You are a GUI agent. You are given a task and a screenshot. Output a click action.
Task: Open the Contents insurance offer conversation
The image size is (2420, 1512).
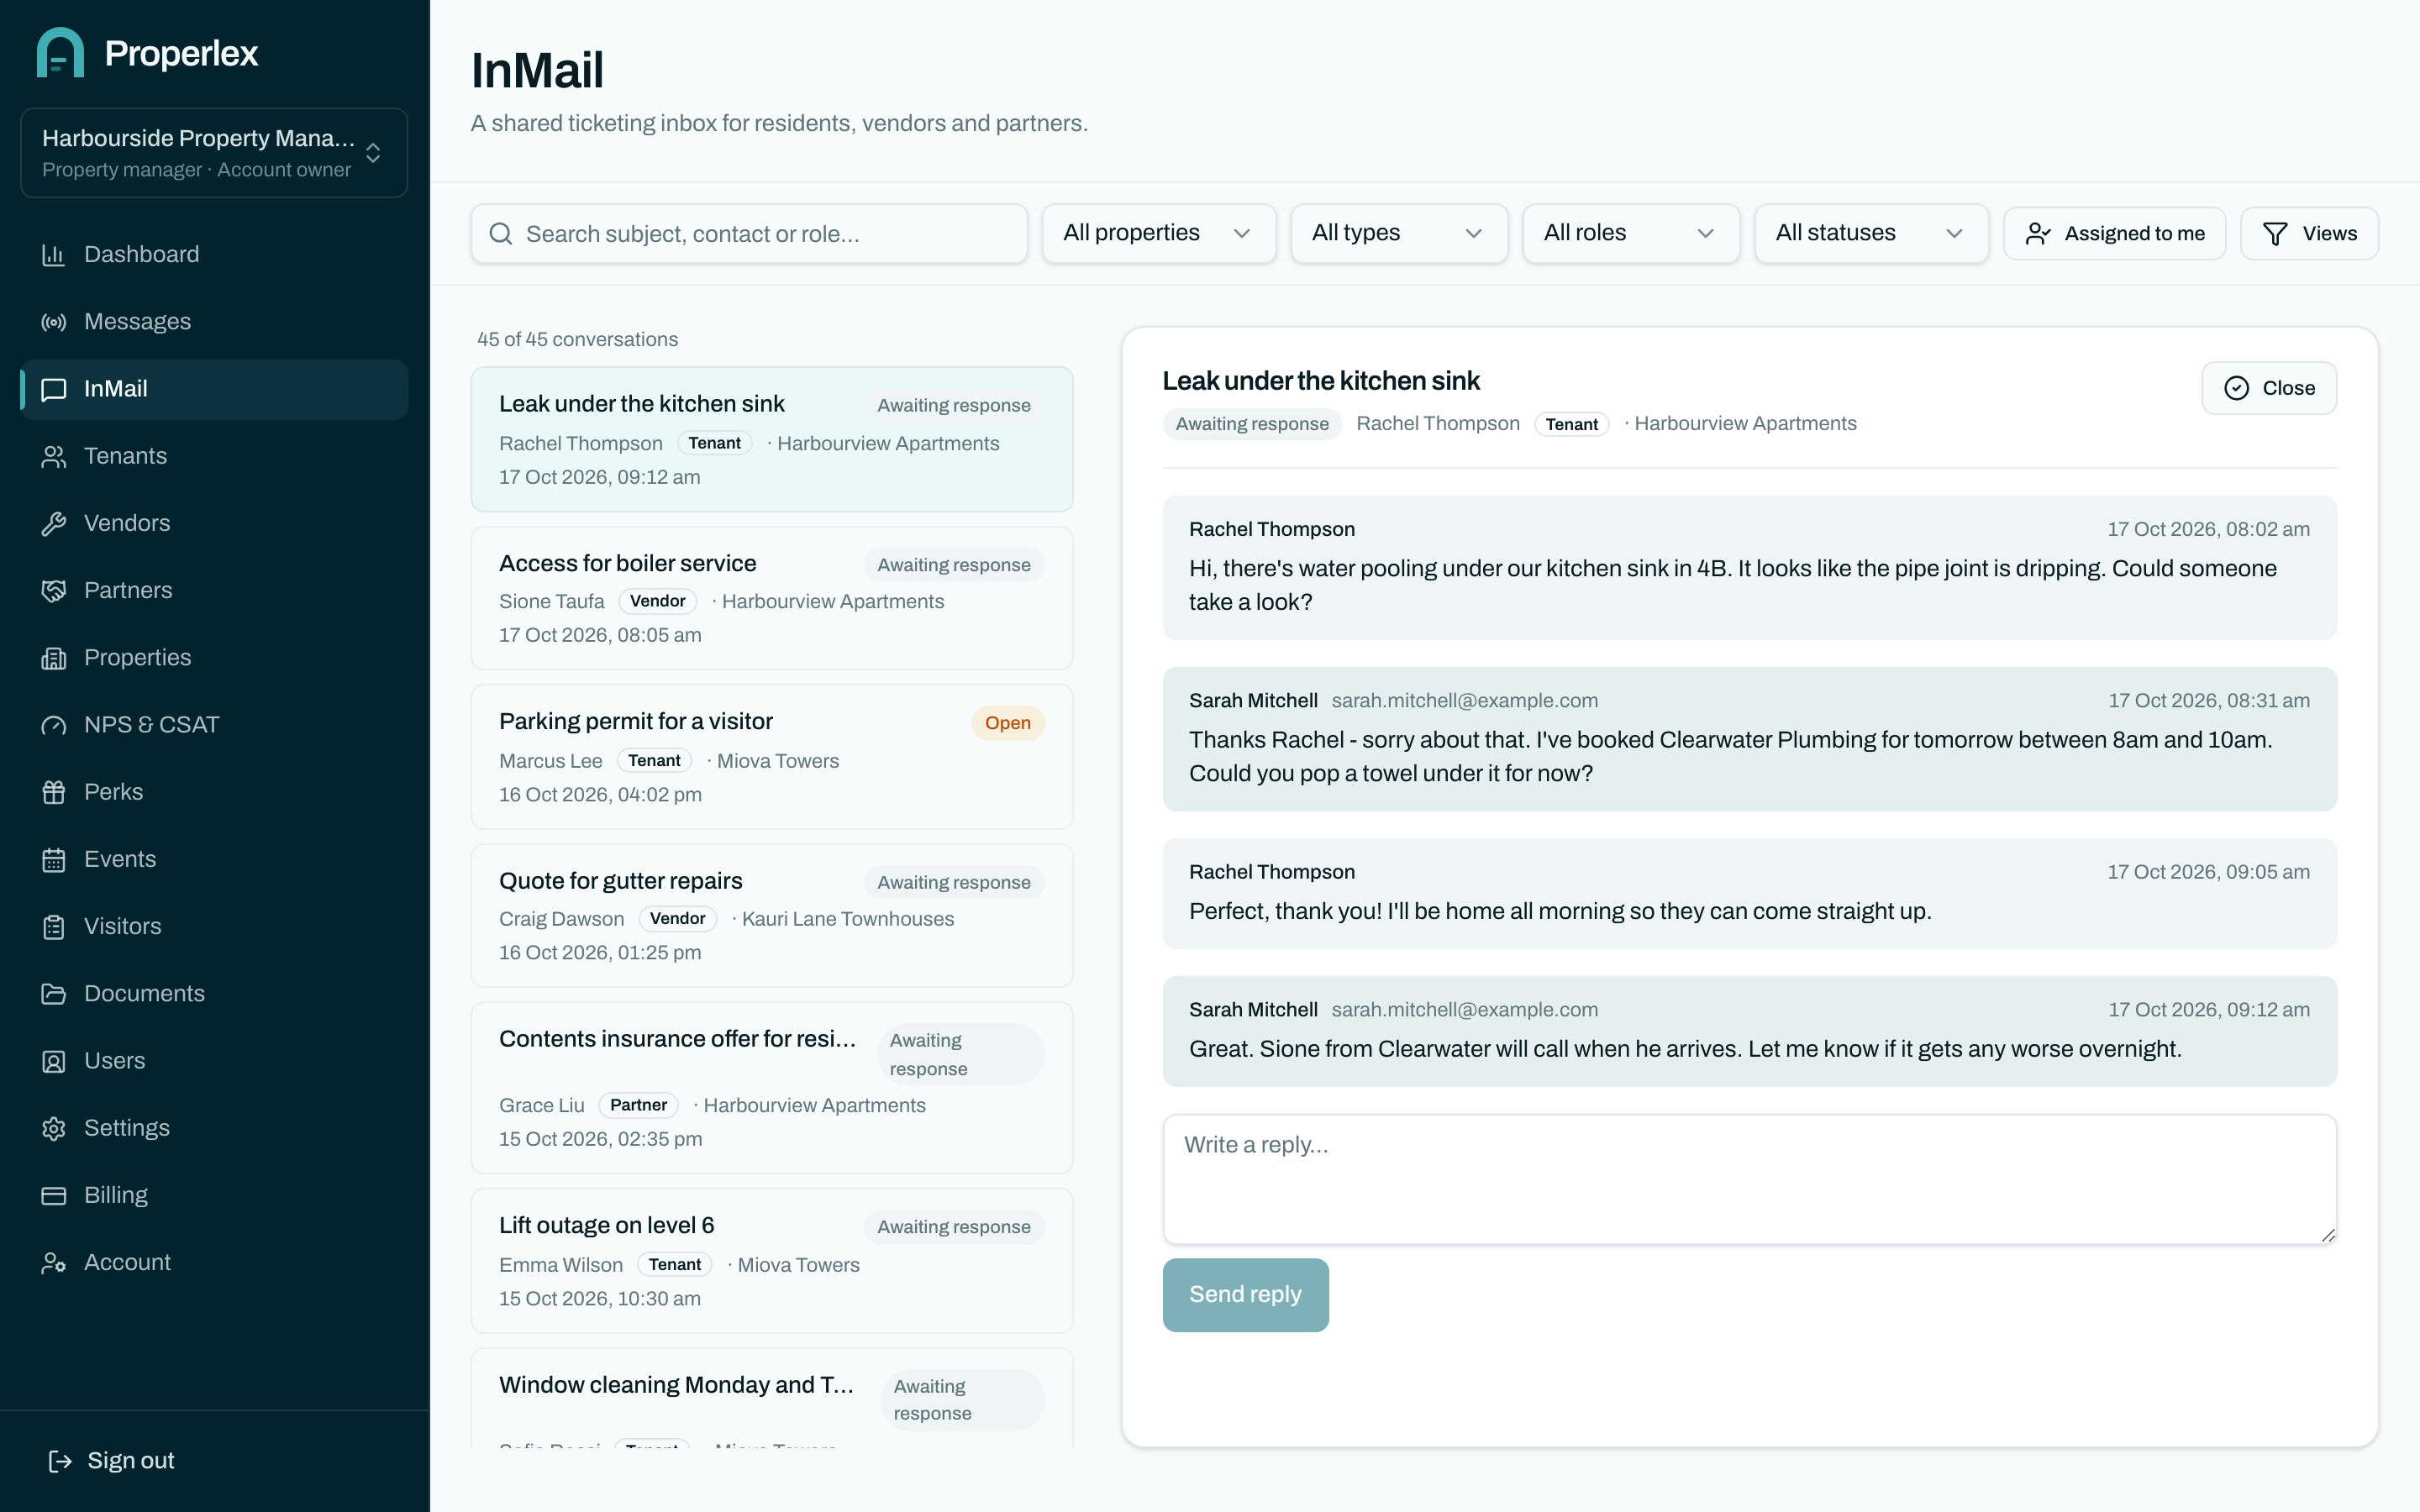coord(771,1088)
